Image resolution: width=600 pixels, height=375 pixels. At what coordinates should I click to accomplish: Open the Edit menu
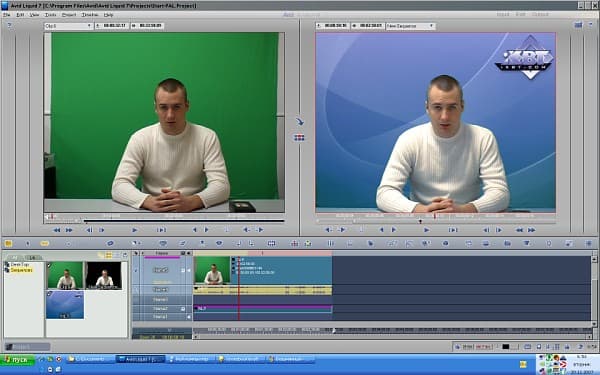click(x=20, y=15)
